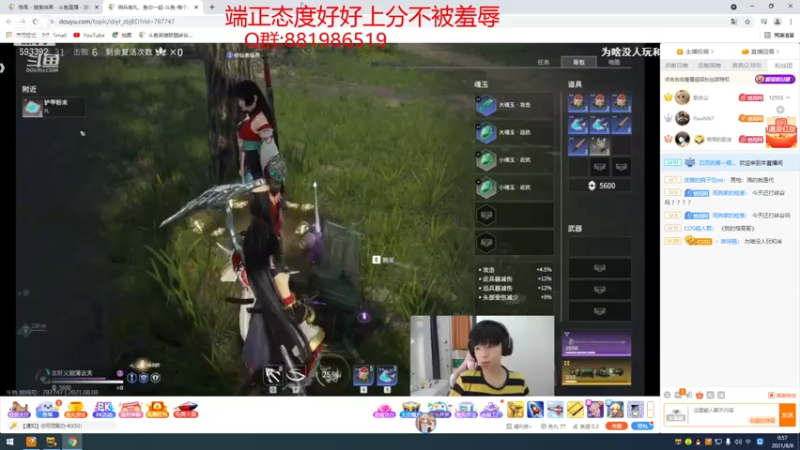Viewport: 800px width, 450px height.
Task: Switch to the first browser tab
Action: [x=52, y=7]
